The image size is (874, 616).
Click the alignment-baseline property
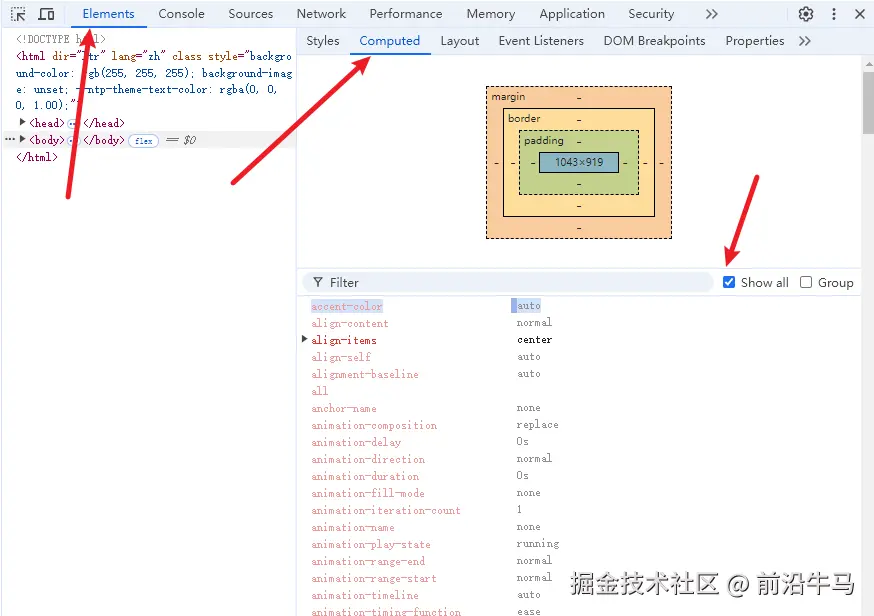365,375
